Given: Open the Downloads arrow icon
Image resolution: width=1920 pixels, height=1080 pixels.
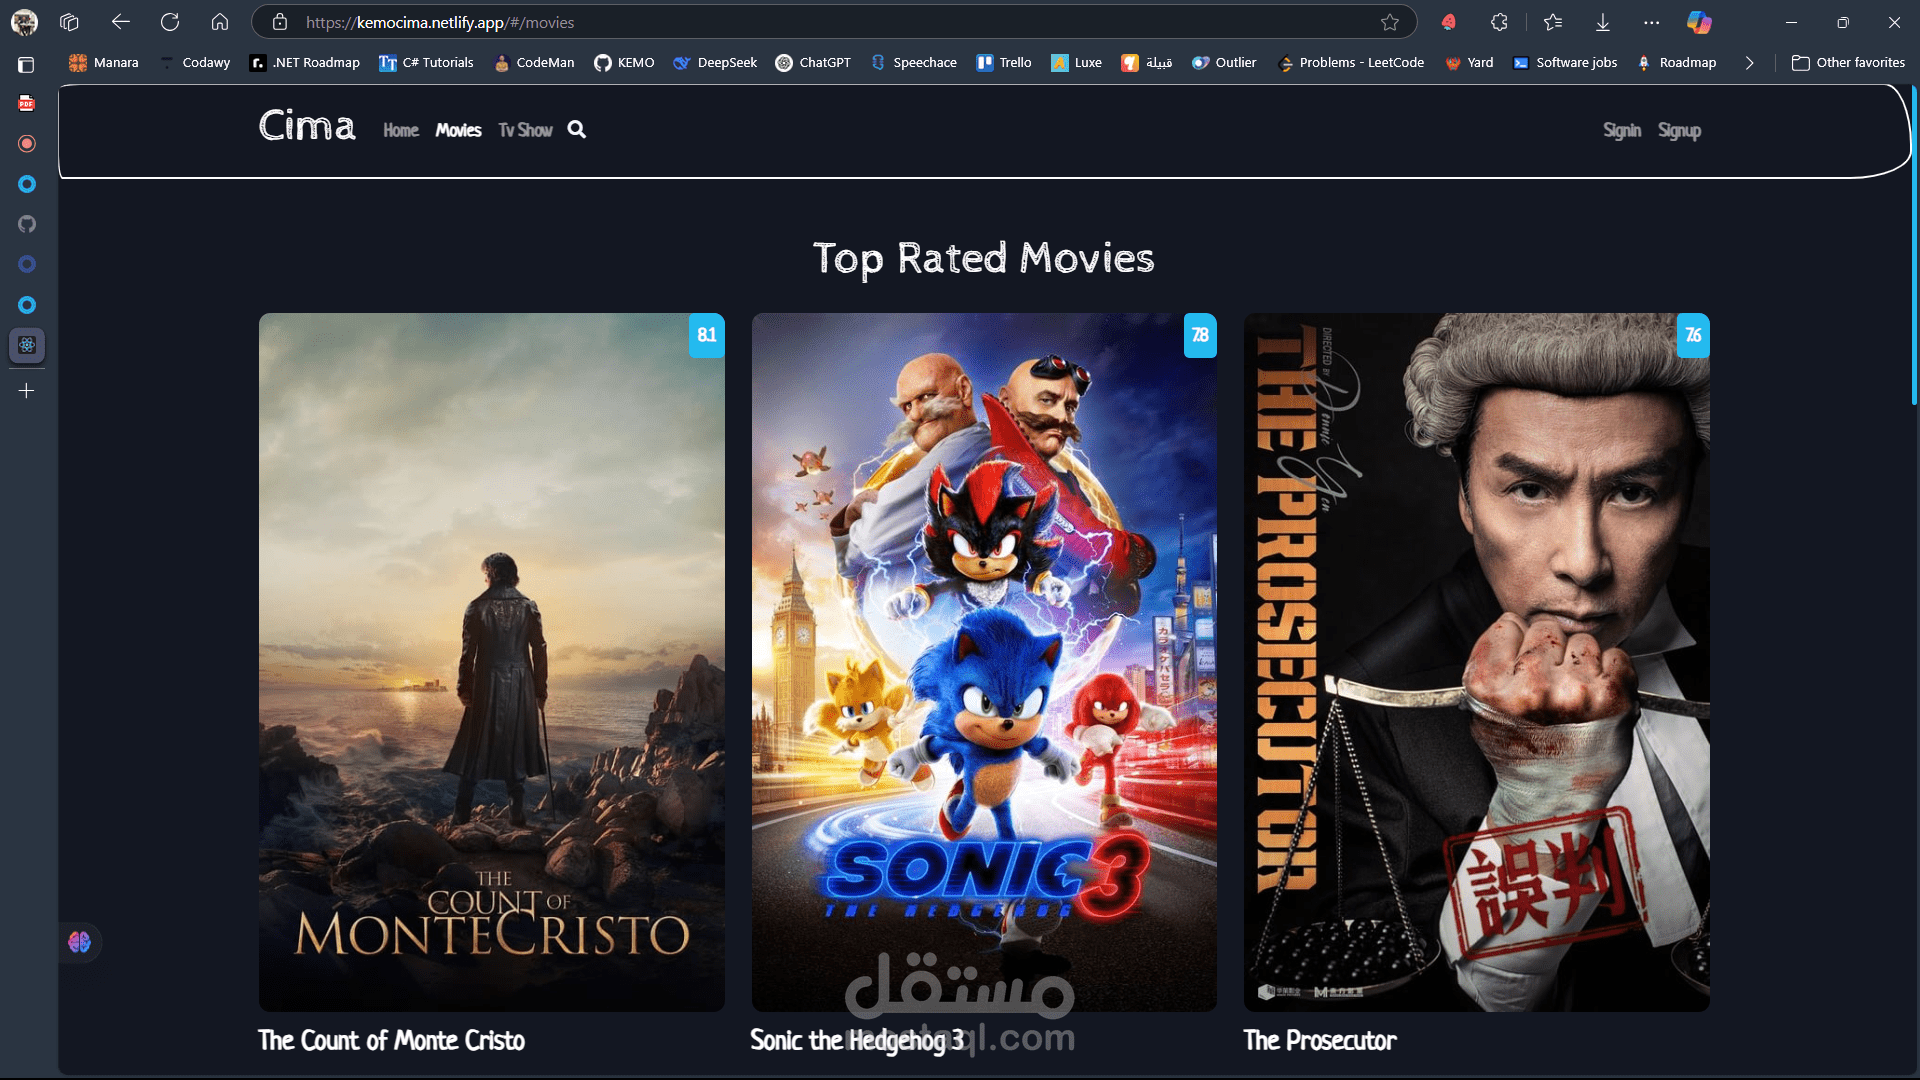Looking at the screenshot, I should [x=1602, y=22].
